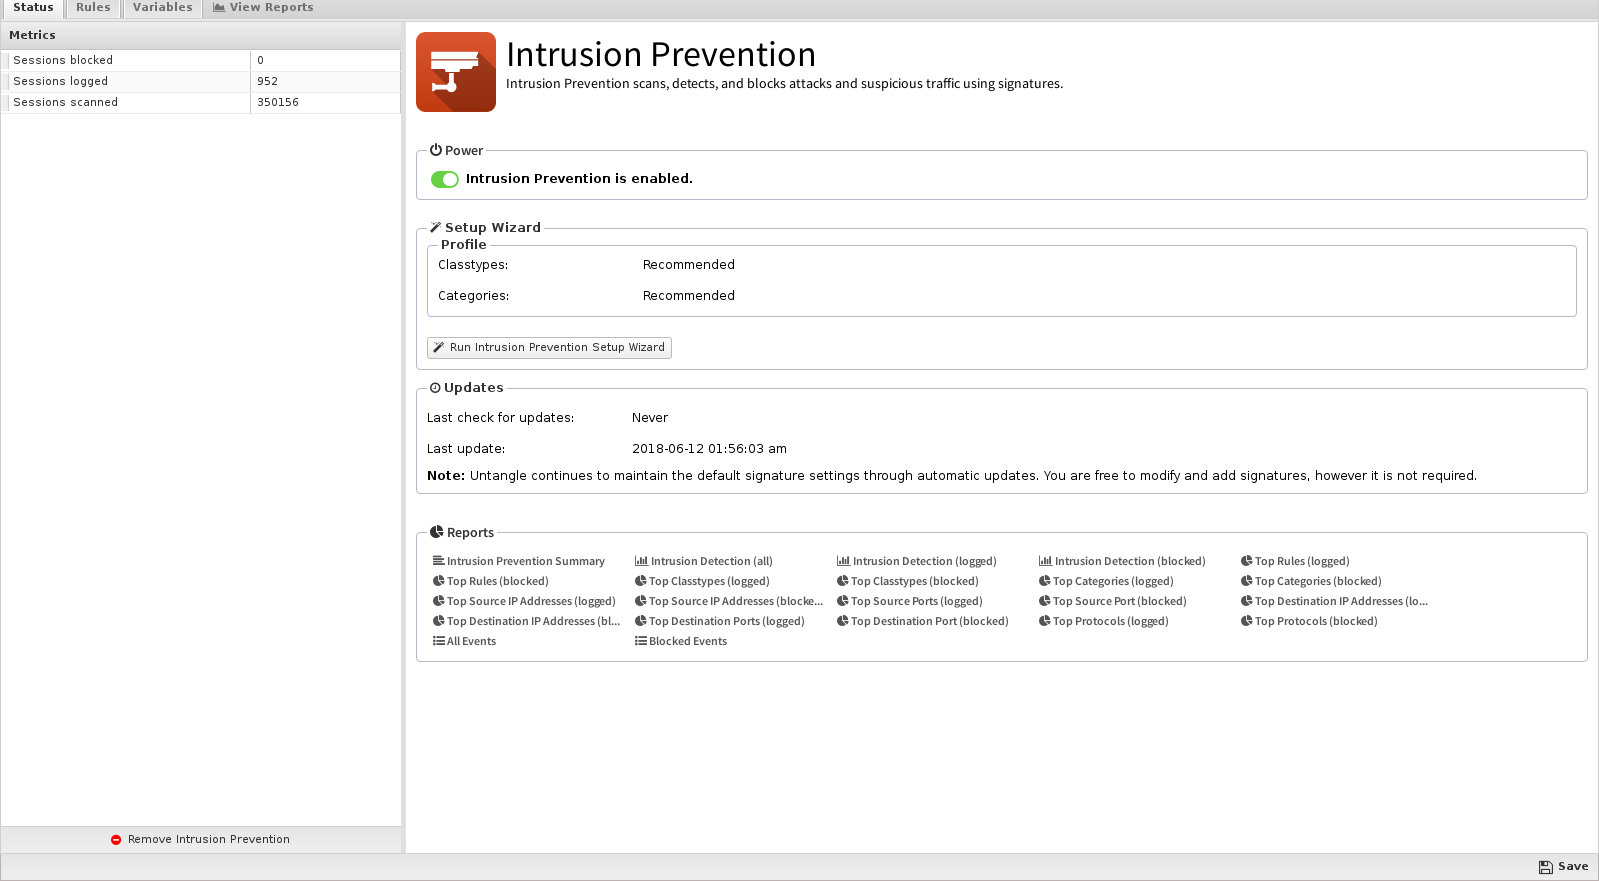
Task: Click the Top Protocols (logged) pie icon
Action: 1044,621
